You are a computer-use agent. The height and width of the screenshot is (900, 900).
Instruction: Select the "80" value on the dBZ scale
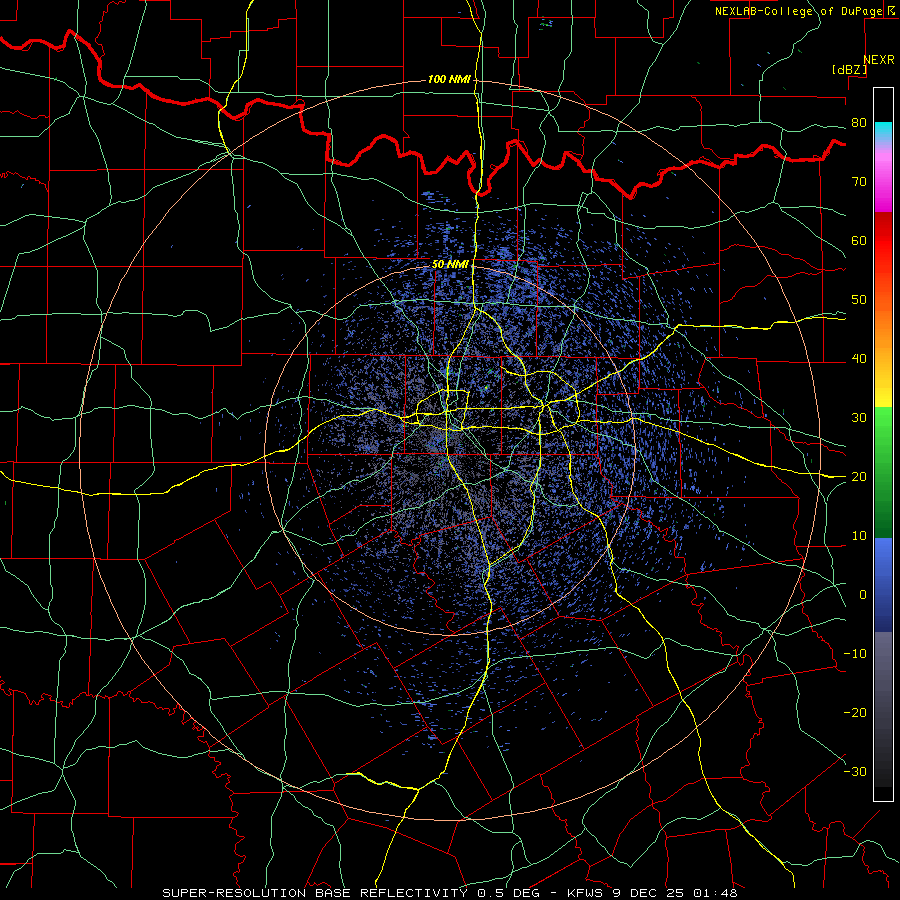click(x=859, y=123)
